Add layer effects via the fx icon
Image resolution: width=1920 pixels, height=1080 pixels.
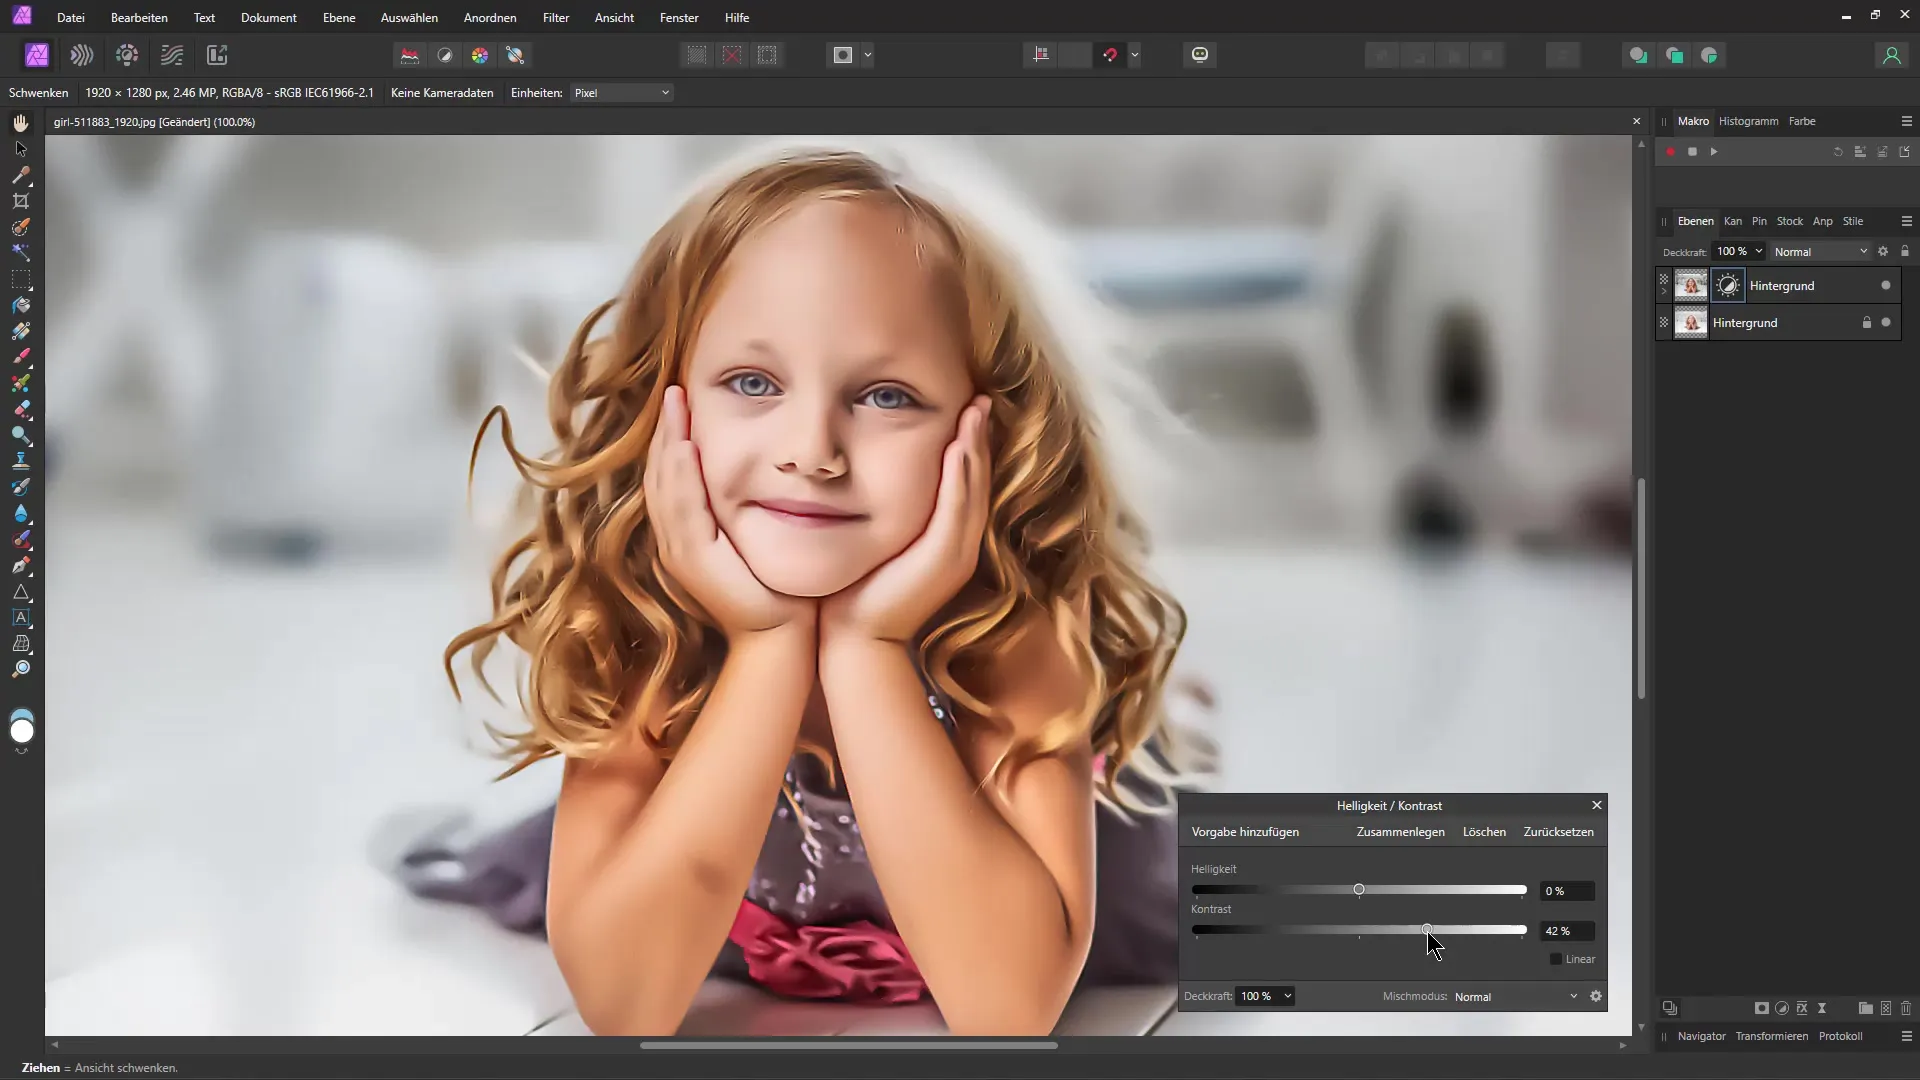tap(1802, 1008)
